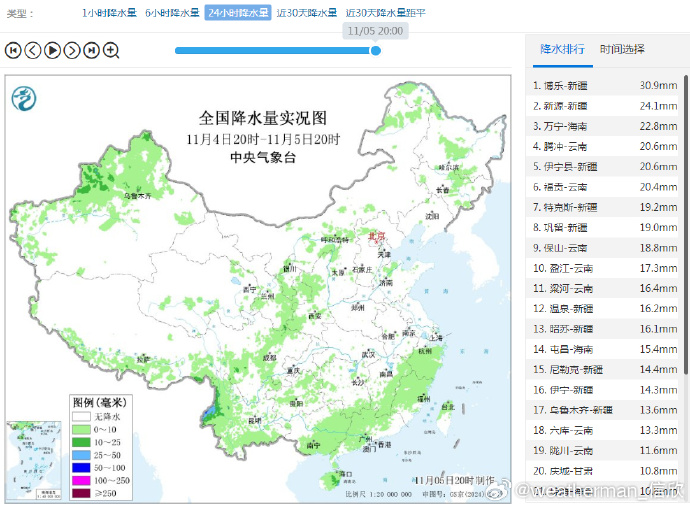The height and width of the screenshot is (507, 690).
Task: Select 万宁-海南 ranking entry
Action: click(566, 126)
